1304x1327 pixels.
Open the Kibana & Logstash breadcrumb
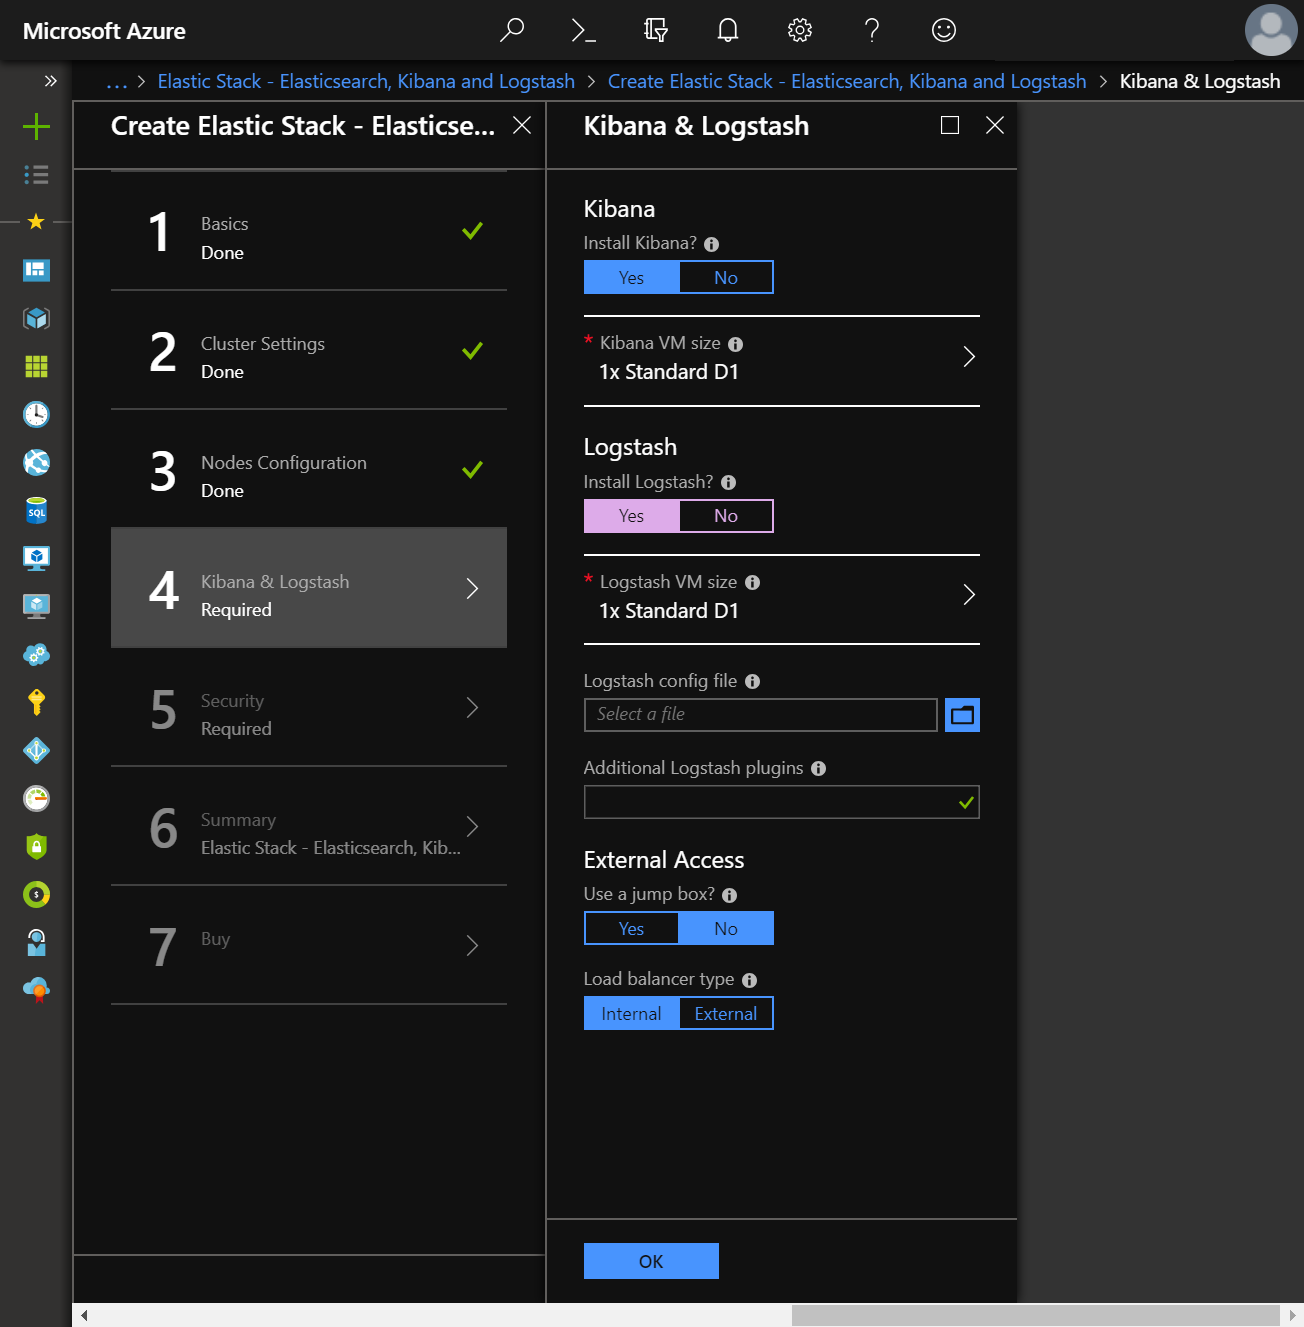[x=1200, y=81]
